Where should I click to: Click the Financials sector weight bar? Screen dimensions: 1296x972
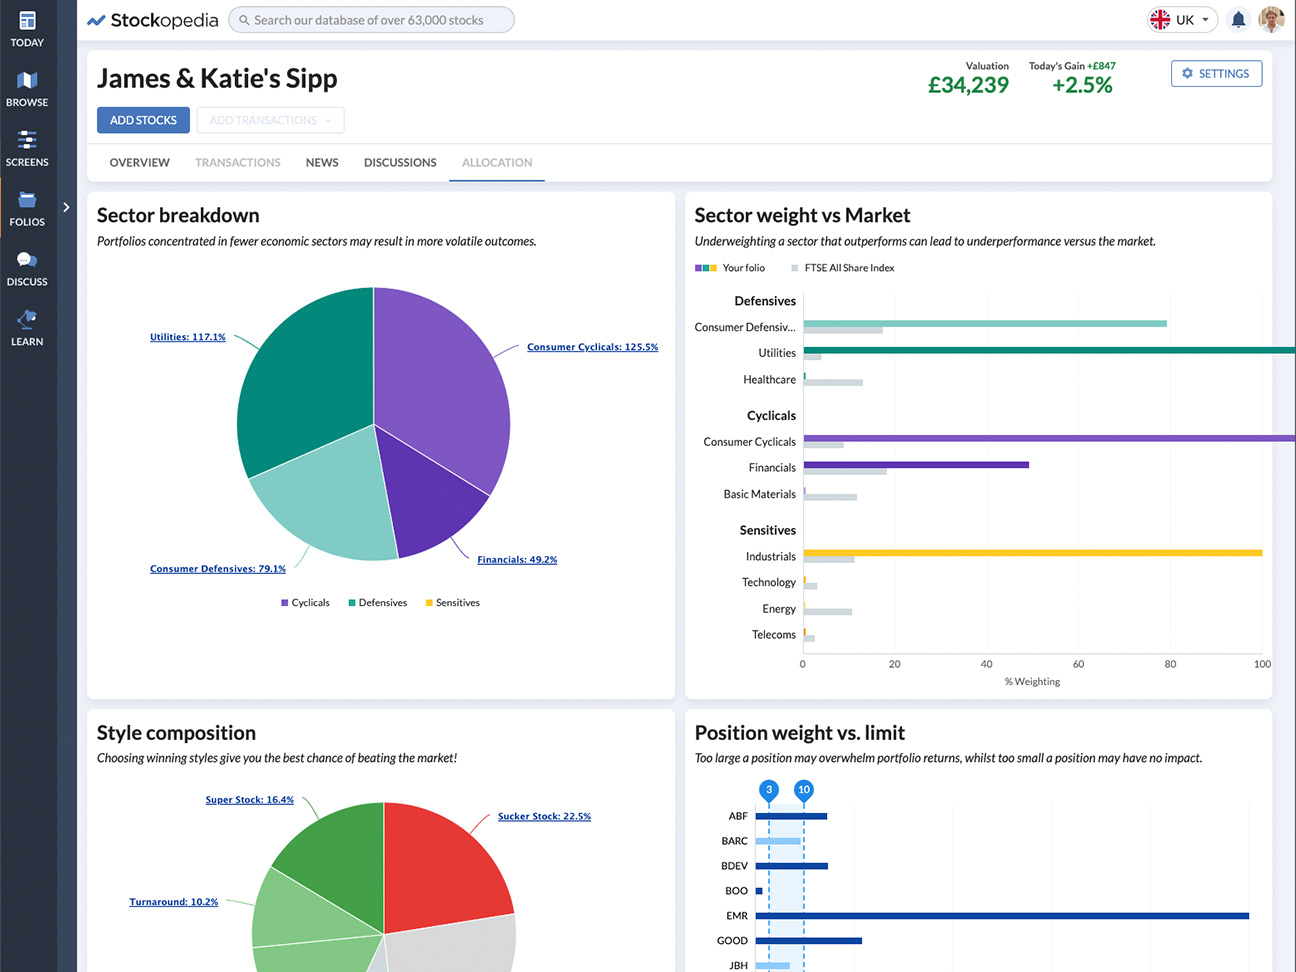click(x=916, y=464)
